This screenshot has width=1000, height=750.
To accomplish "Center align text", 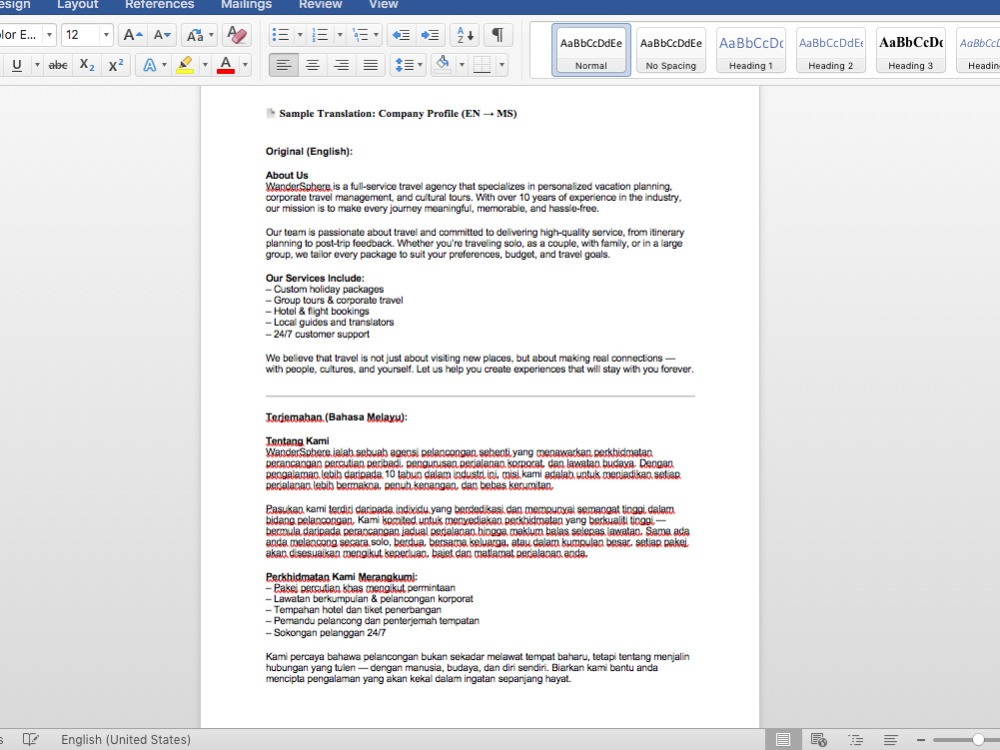I will [x=312, y=65].
